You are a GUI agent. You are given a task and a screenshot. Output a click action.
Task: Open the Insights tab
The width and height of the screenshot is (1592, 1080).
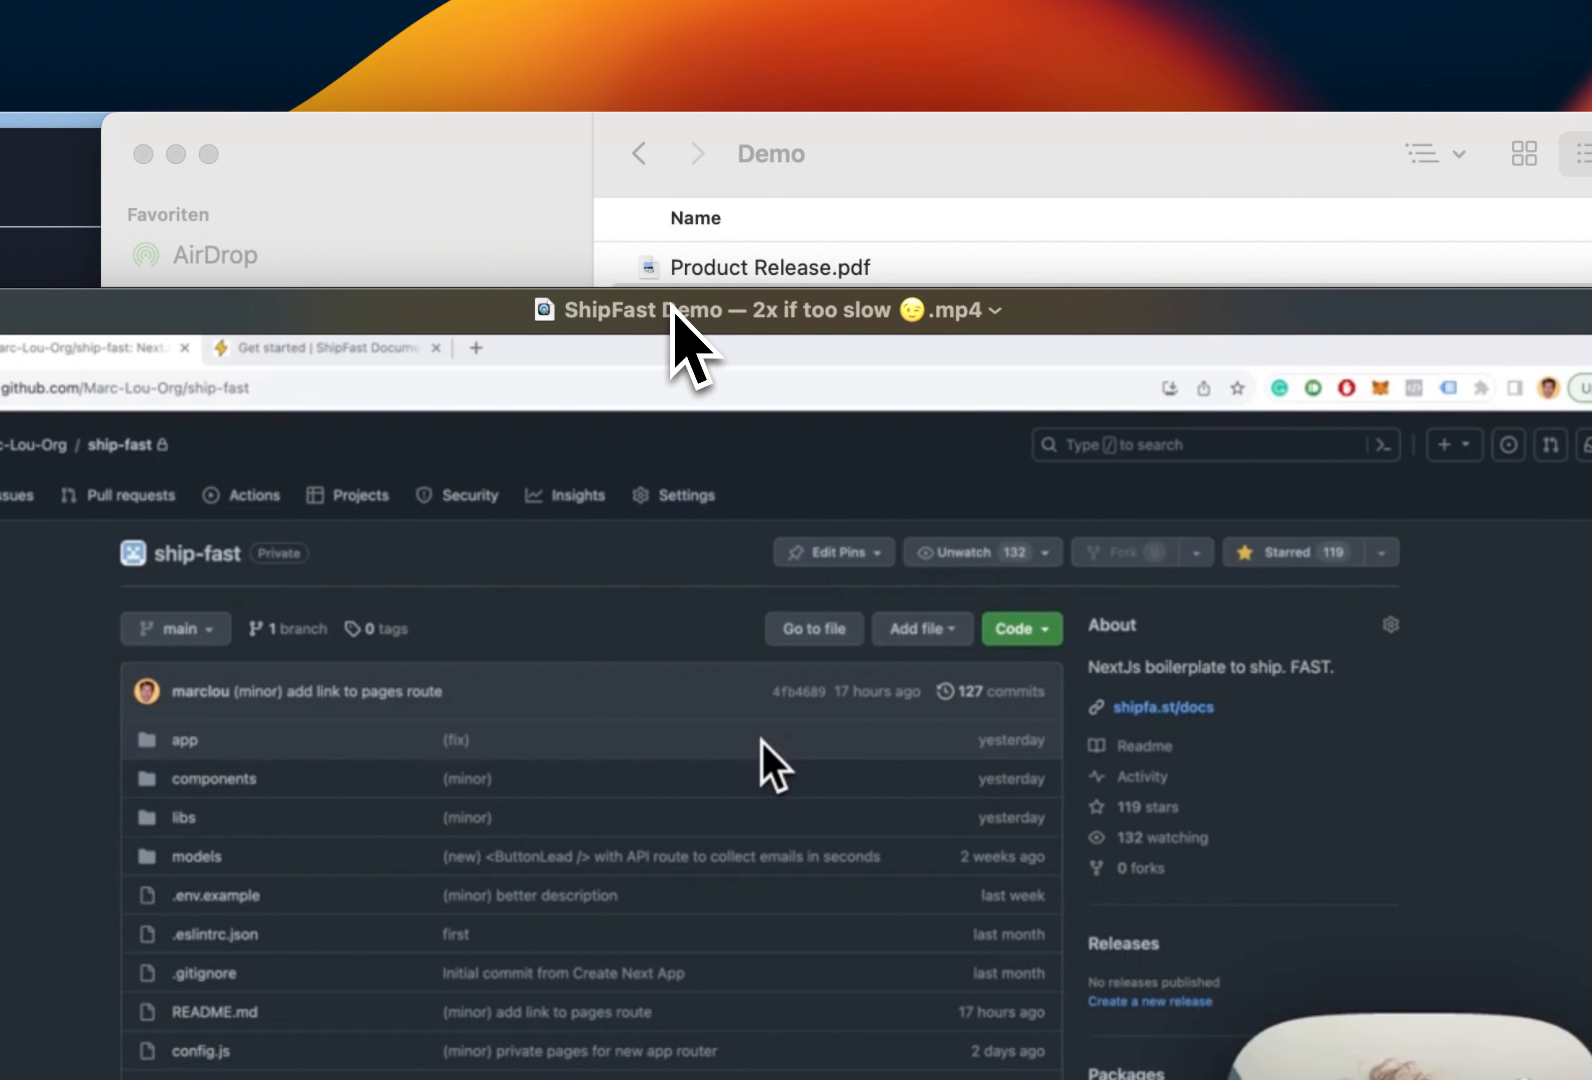click(565, 495)
